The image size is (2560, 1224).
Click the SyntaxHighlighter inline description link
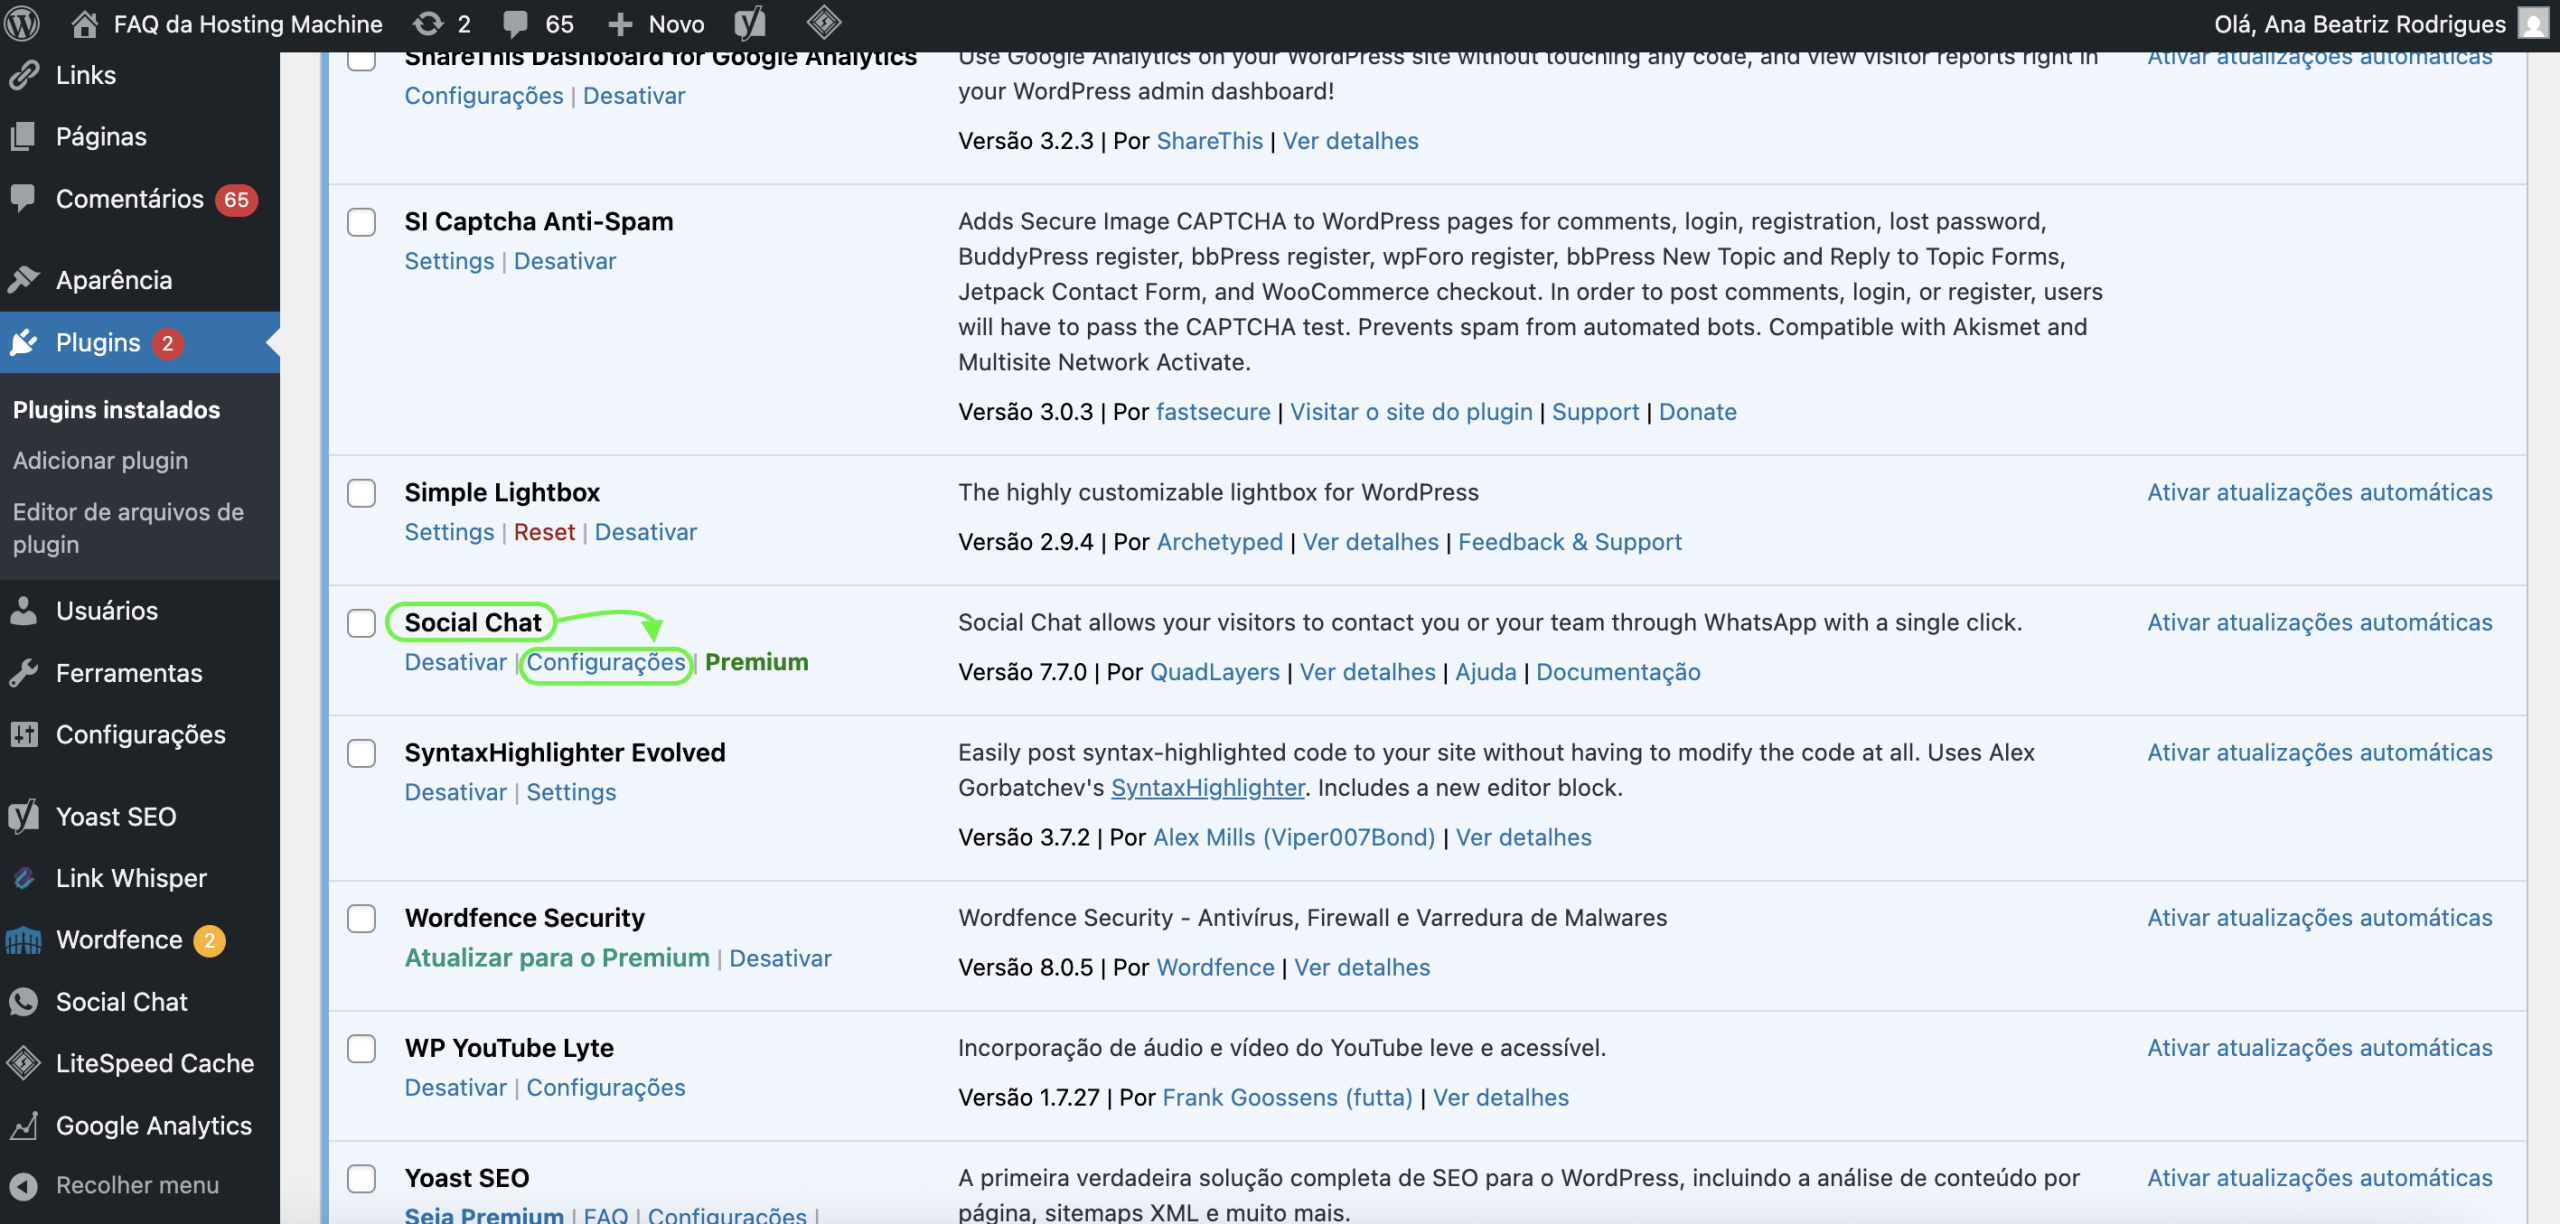[1208, 788]
